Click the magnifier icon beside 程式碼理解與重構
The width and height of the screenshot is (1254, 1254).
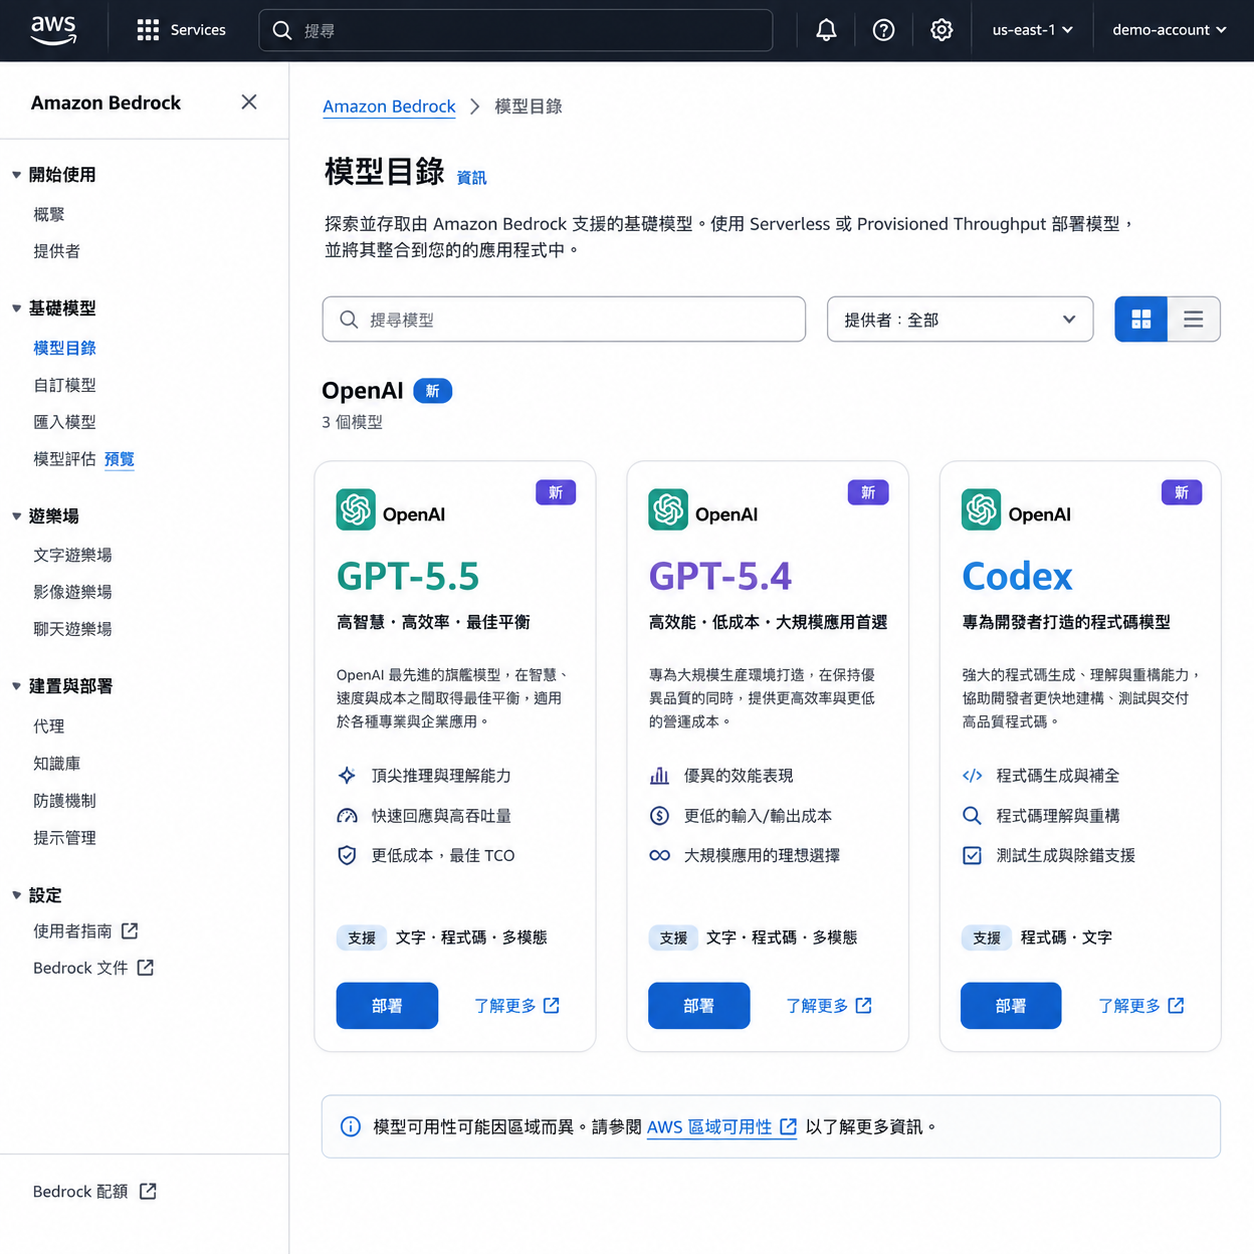tap(972, 816)
